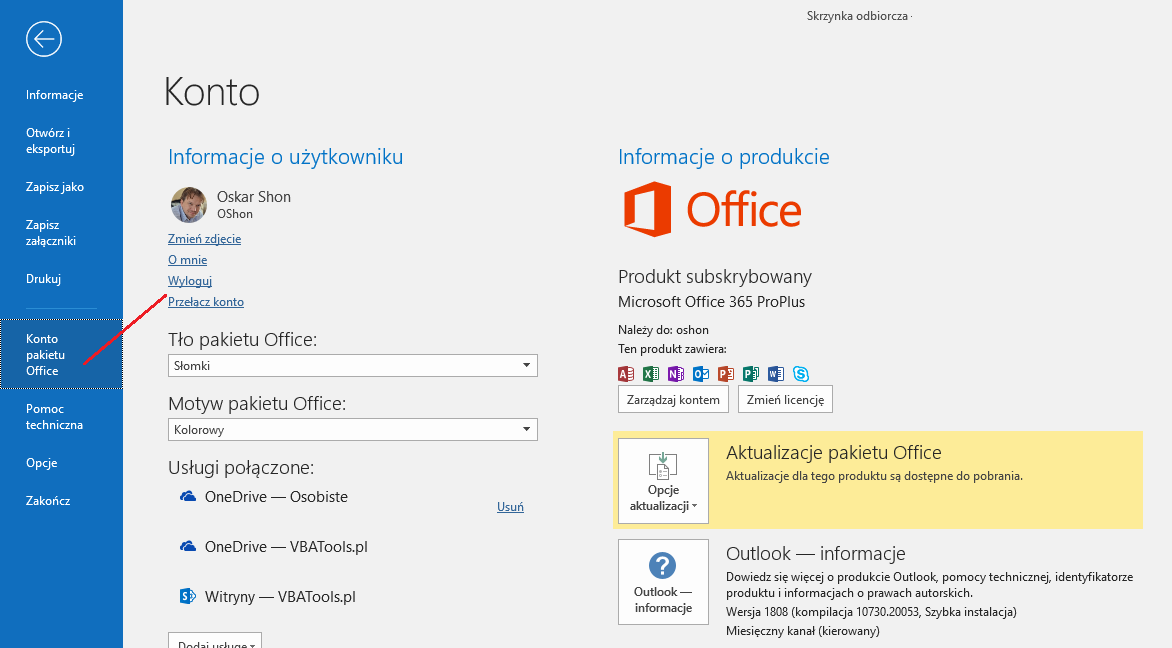This screenshot has height=648, width=1172.
Task: Click the Excel app icon
Action: pyautogui.click(x=651, y=374)
